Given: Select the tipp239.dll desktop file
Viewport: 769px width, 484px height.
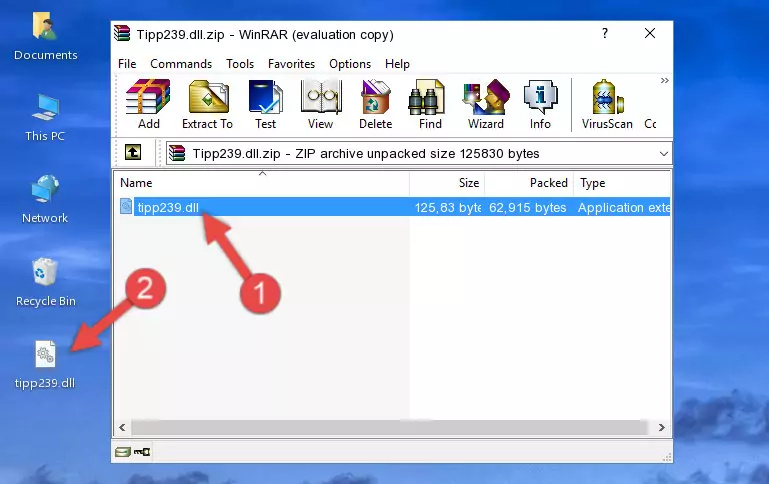Looking at the screenshot, I should coord(45,365).
